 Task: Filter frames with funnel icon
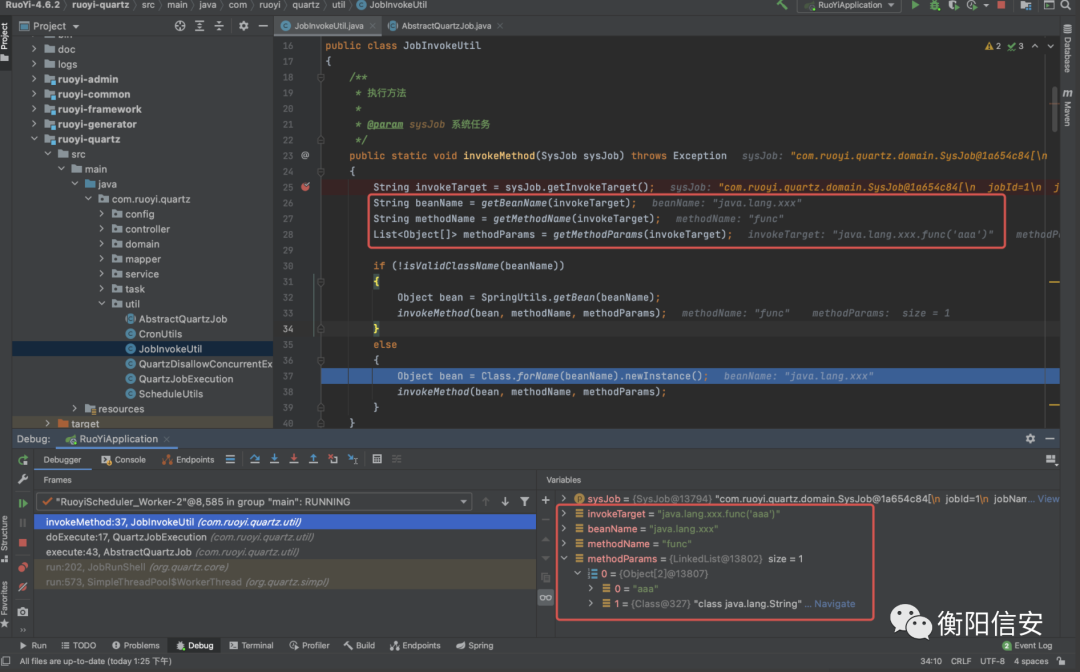pyautogui.click(x=524, y=502)
